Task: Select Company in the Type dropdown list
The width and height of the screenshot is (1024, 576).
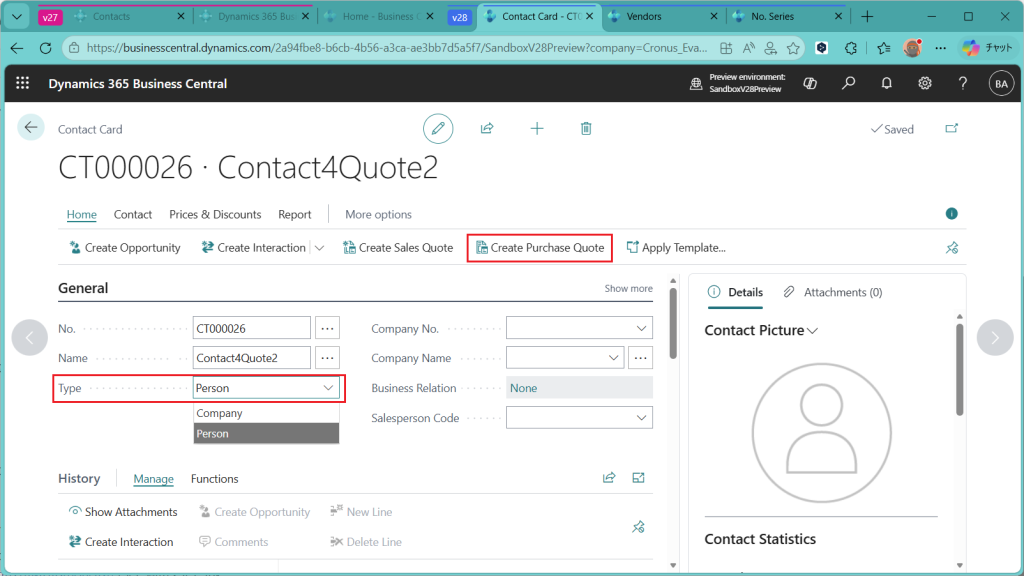Action: 220,413
